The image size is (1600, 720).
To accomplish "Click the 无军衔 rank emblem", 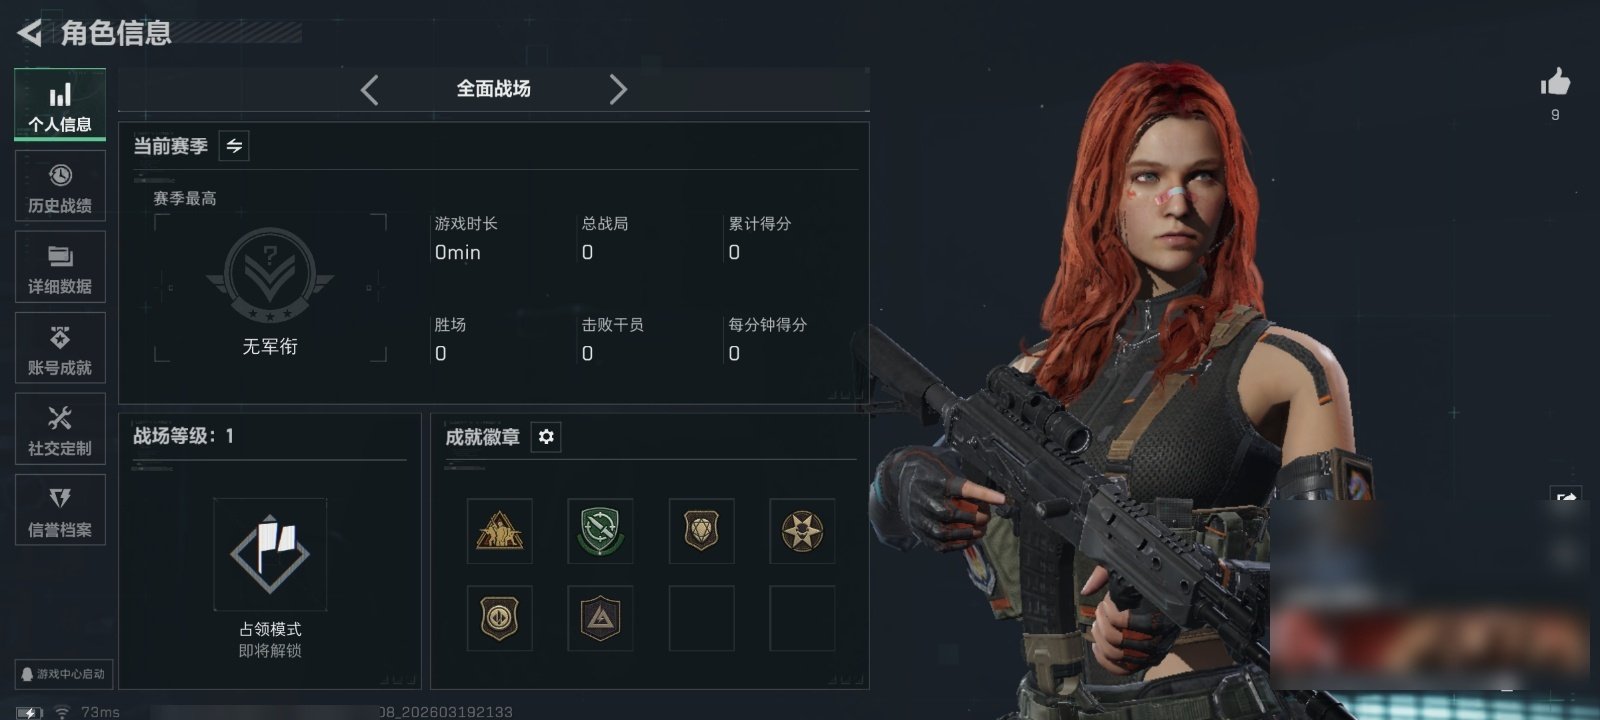I will point(270,276).
